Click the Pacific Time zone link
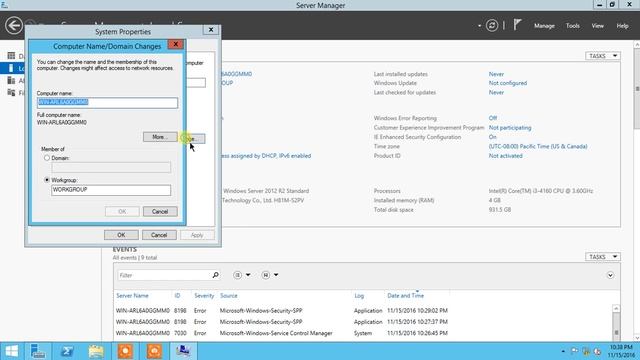The width and height of the screenshot is (640, 360). (538, 146)
